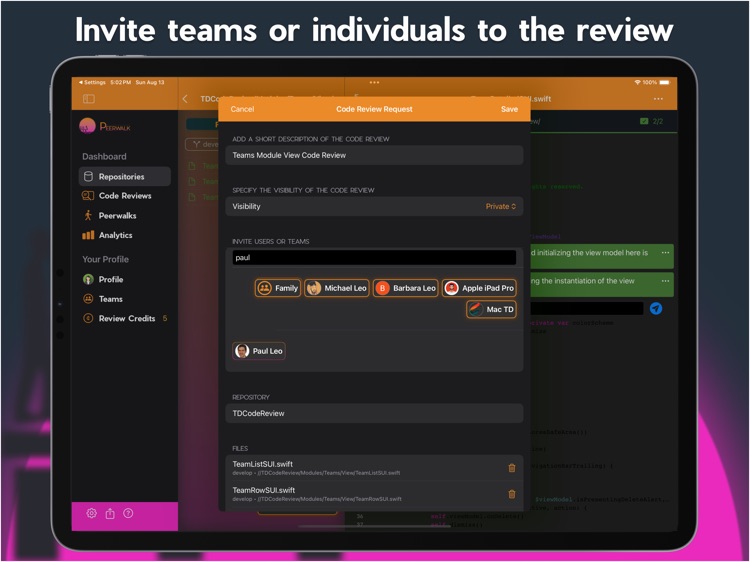The height and width of the screenshot is (562, 750).
Task: Open Code Reviews in the sidebar
Action: point(124,196)
